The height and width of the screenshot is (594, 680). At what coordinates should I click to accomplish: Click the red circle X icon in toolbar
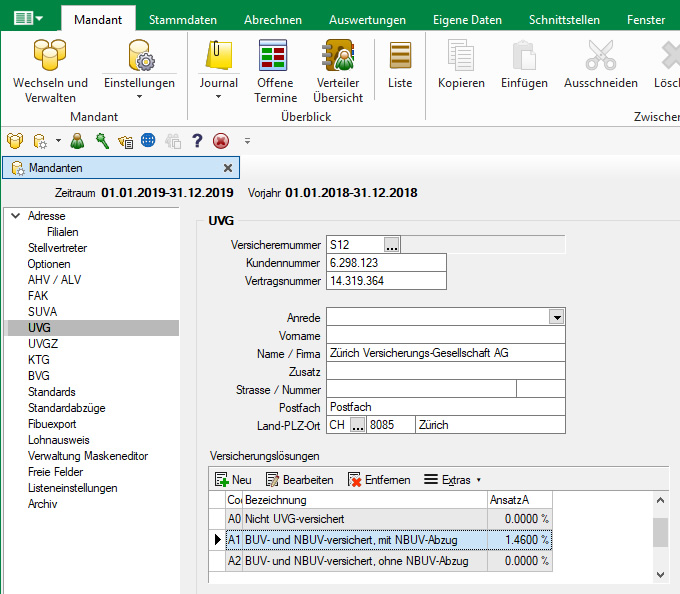click(x=220, y=141)
